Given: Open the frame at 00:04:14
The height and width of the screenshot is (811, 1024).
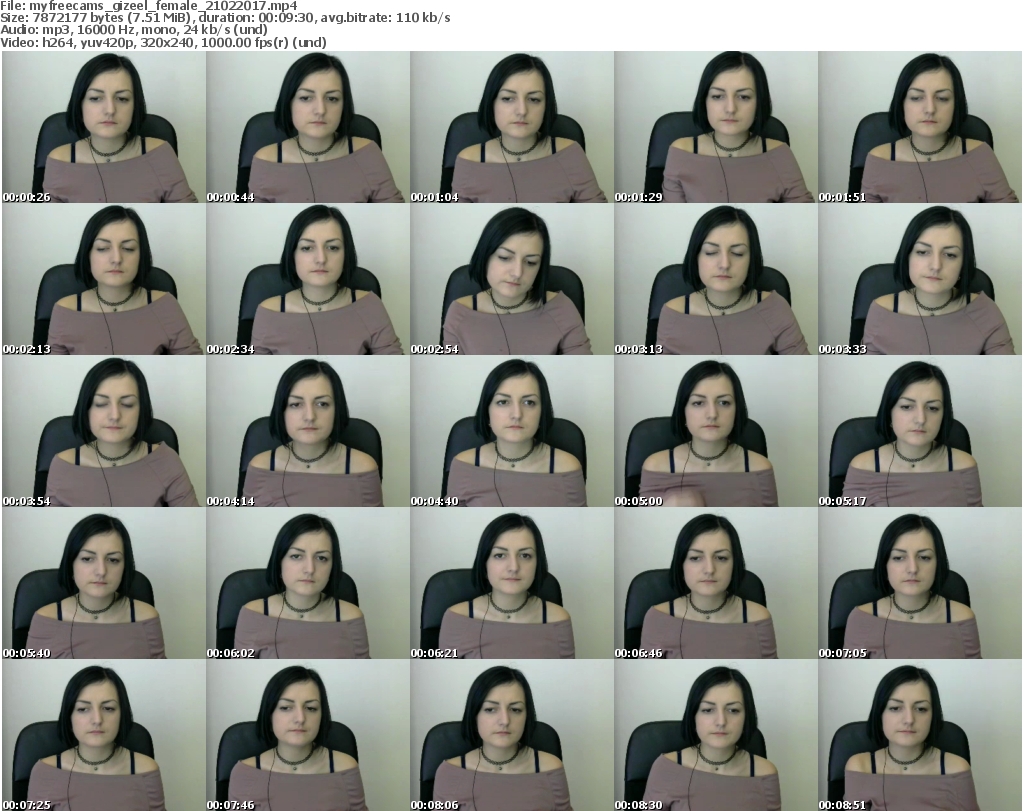Looking at the screenshot, I should click(308, 431).
